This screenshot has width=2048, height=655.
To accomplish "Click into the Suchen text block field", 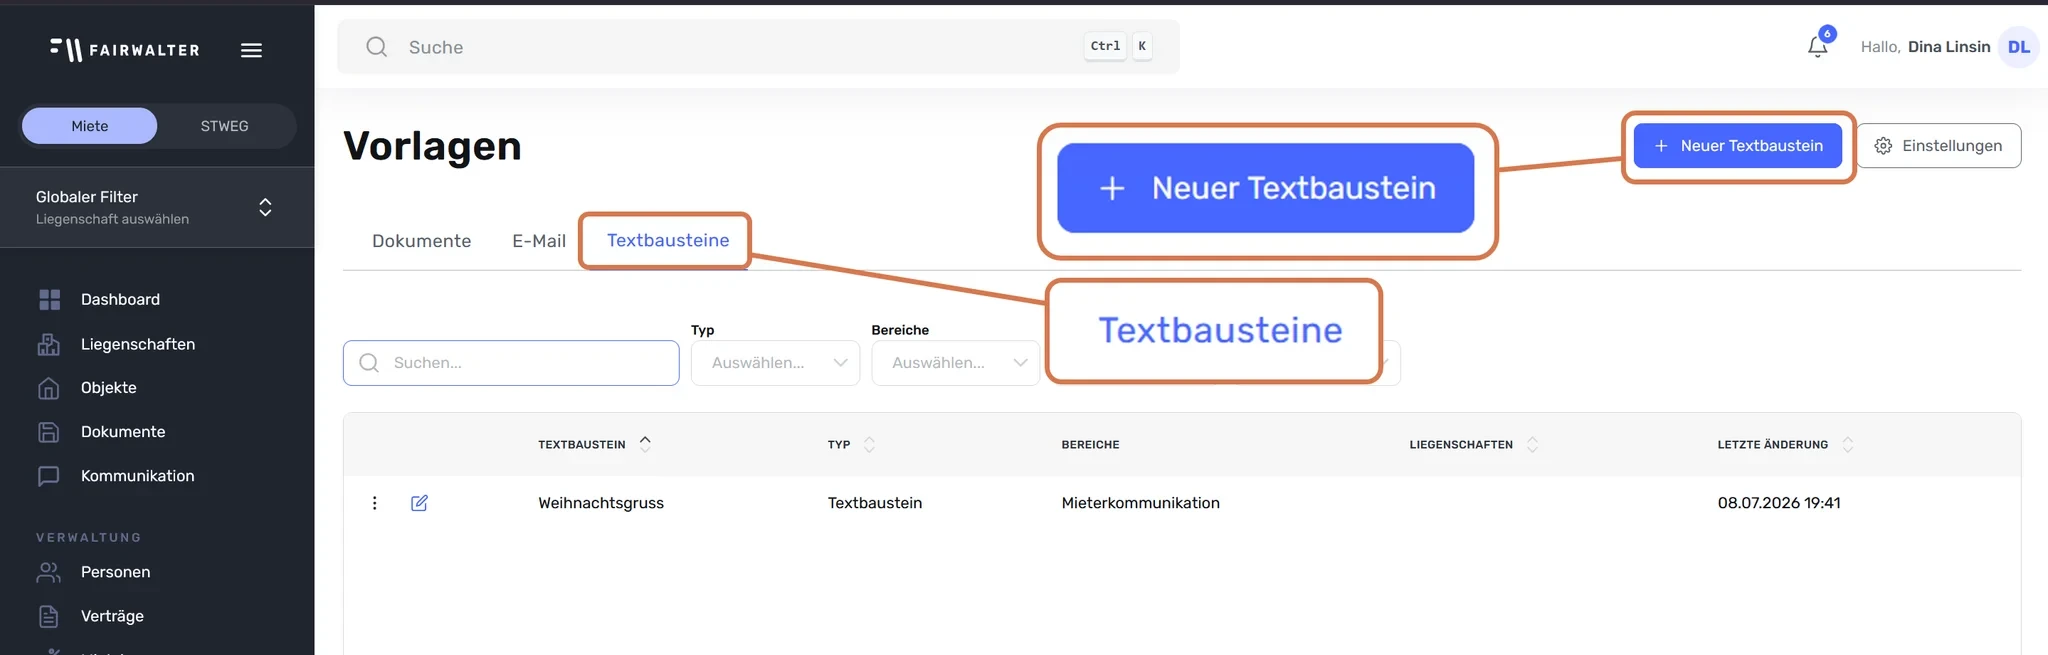I will [511, 363].
